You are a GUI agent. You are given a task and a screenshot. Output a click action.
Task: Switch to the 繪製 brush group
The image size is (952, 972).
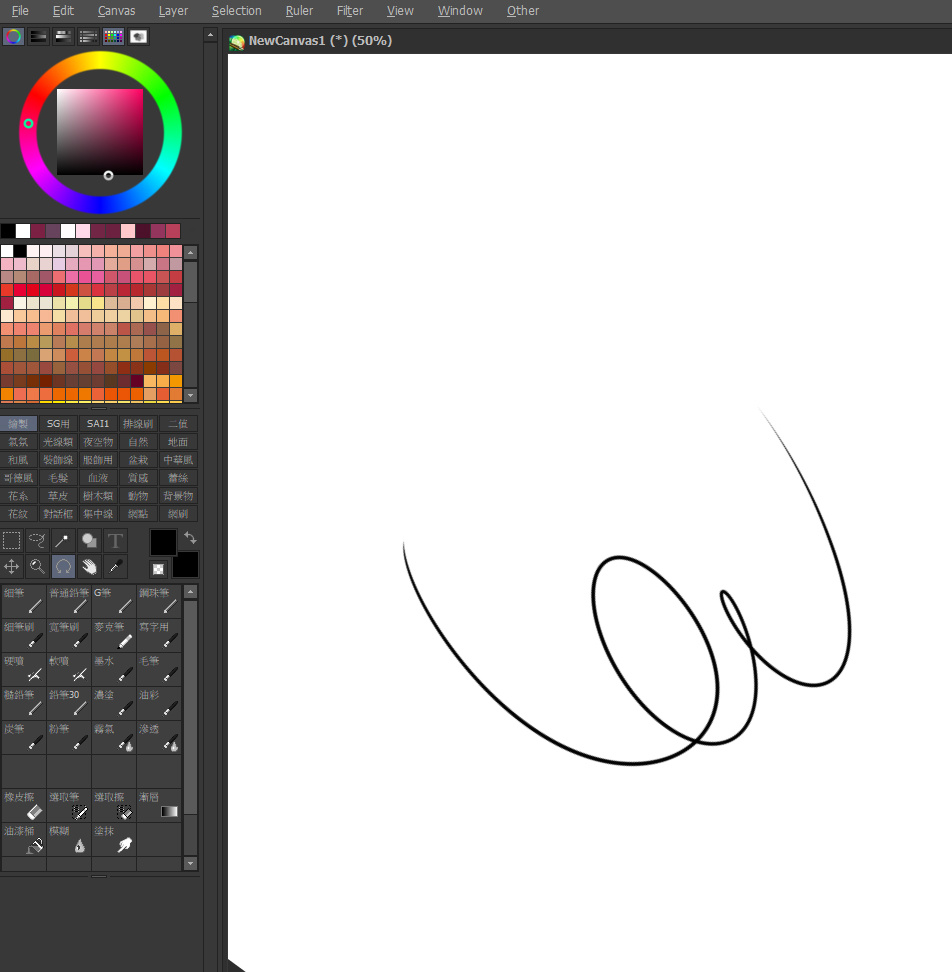click(x=18, y=423)
